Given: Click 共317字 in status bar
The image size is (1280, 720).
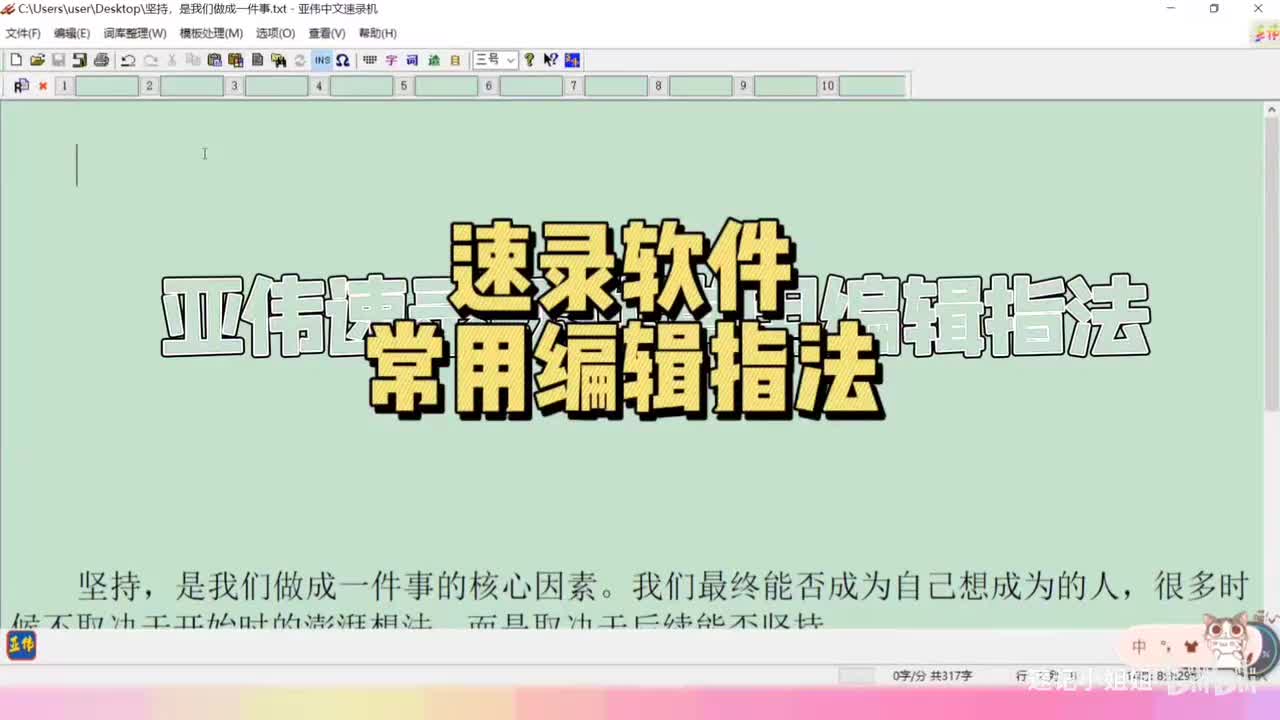Looking at the screenshot, I should tap(951, 676).
